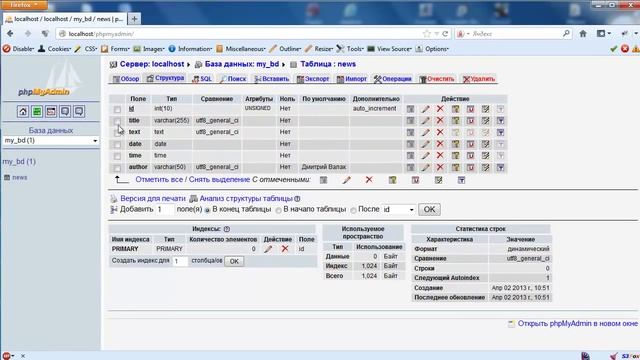Image resolution: width=640 pixels, height=360 pixels.
Task: Edit the author field with pencil icon
Action: 425,167
